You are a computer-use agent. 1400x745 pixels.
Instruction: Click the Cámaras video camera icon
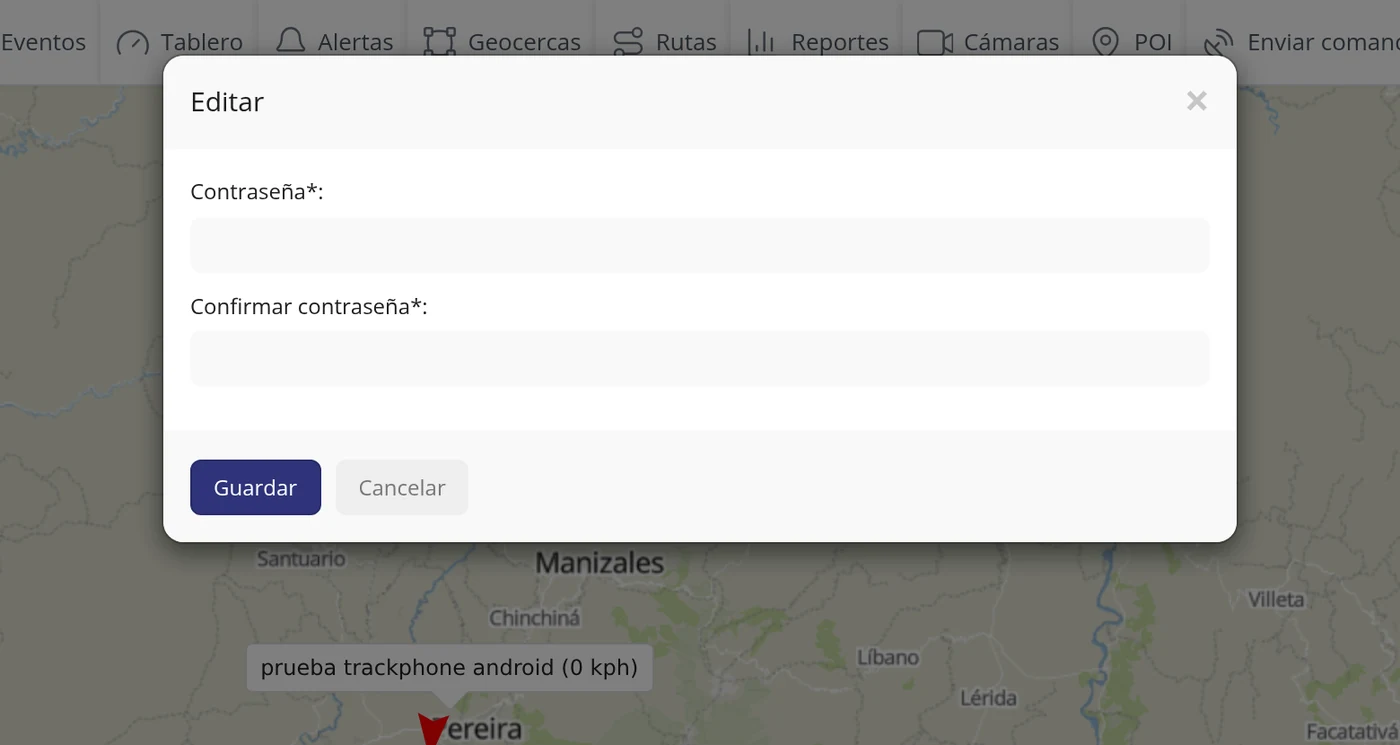click(934, 42)
